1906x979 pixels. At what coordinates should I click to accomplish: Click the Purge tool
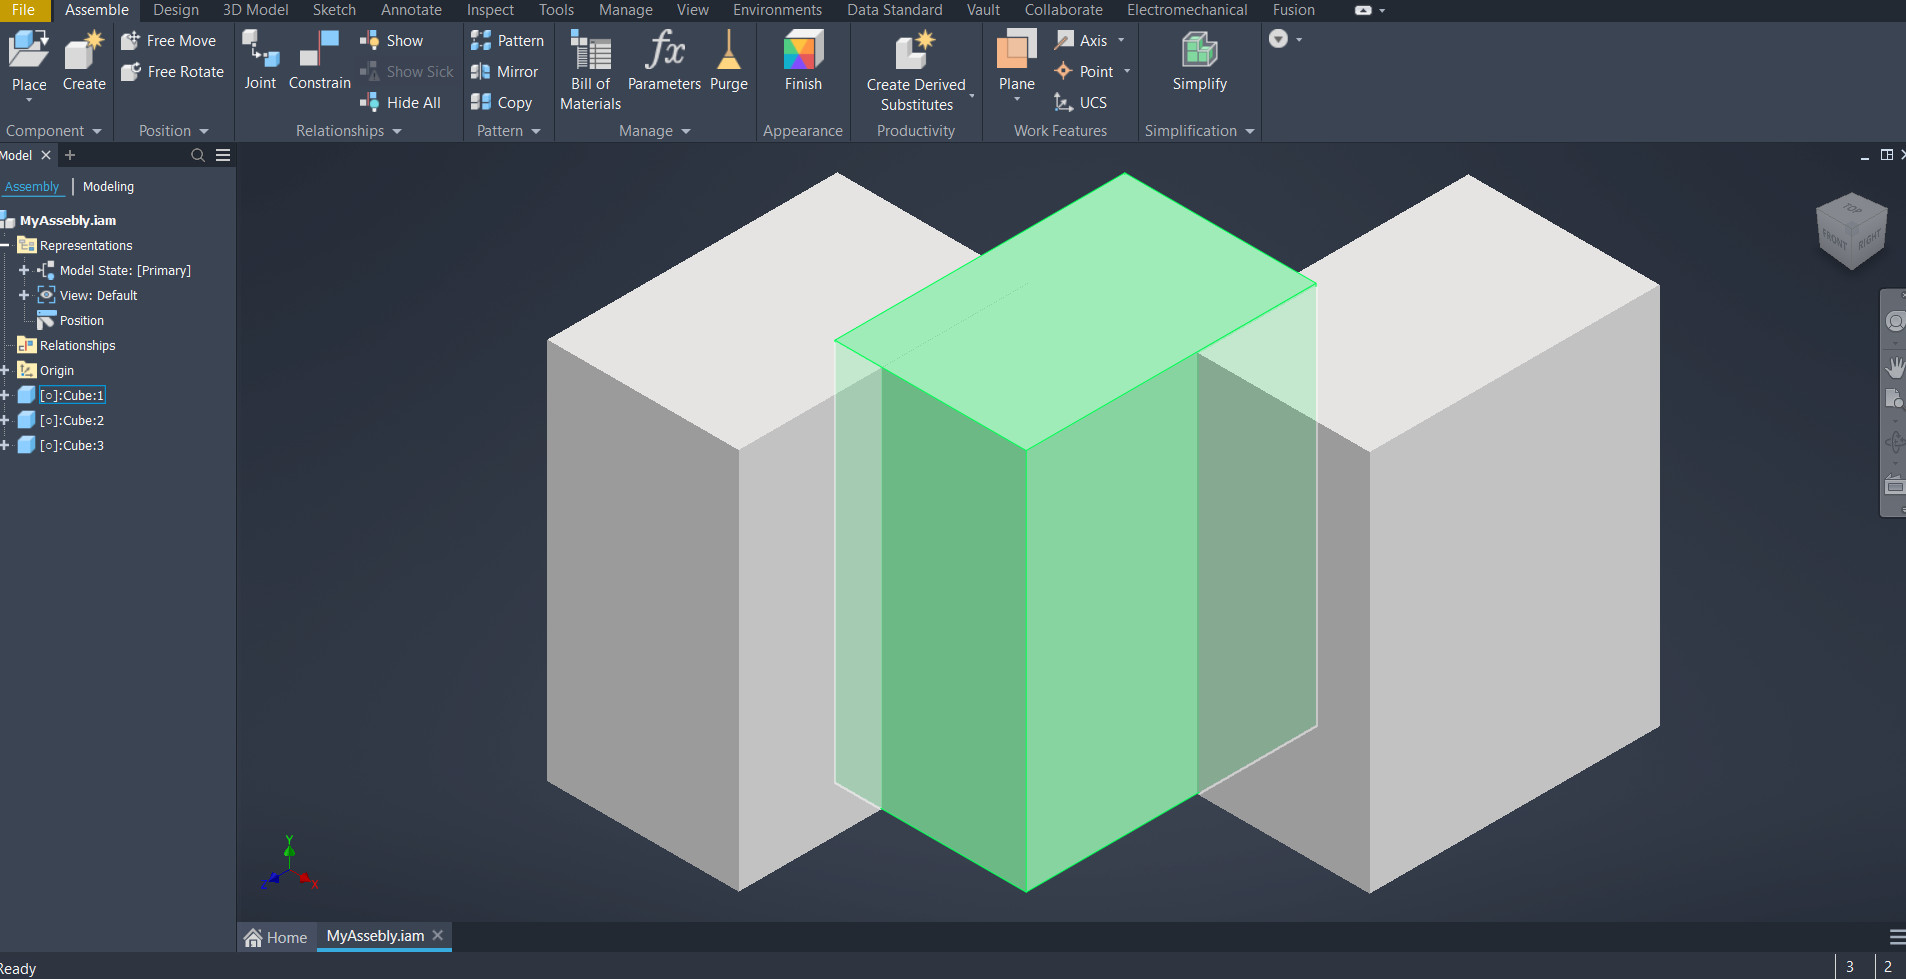pos(729,60)
